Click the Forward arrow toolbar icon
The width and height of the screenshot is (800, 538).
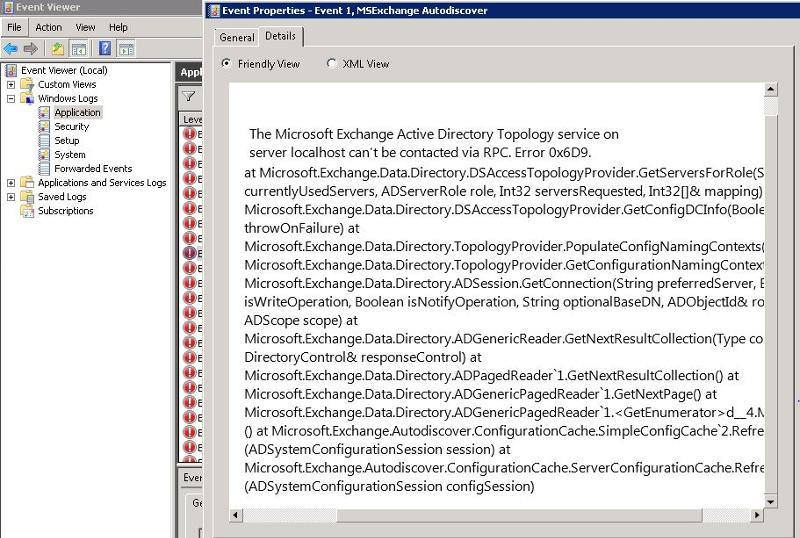[x=31, y=49]
